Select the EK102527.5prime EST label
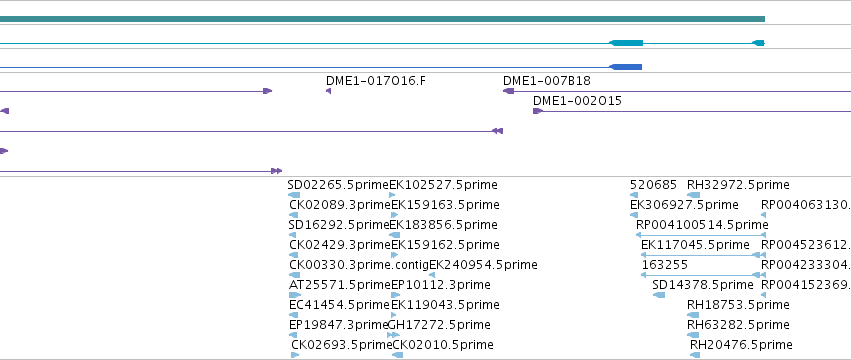 point(443,185)
